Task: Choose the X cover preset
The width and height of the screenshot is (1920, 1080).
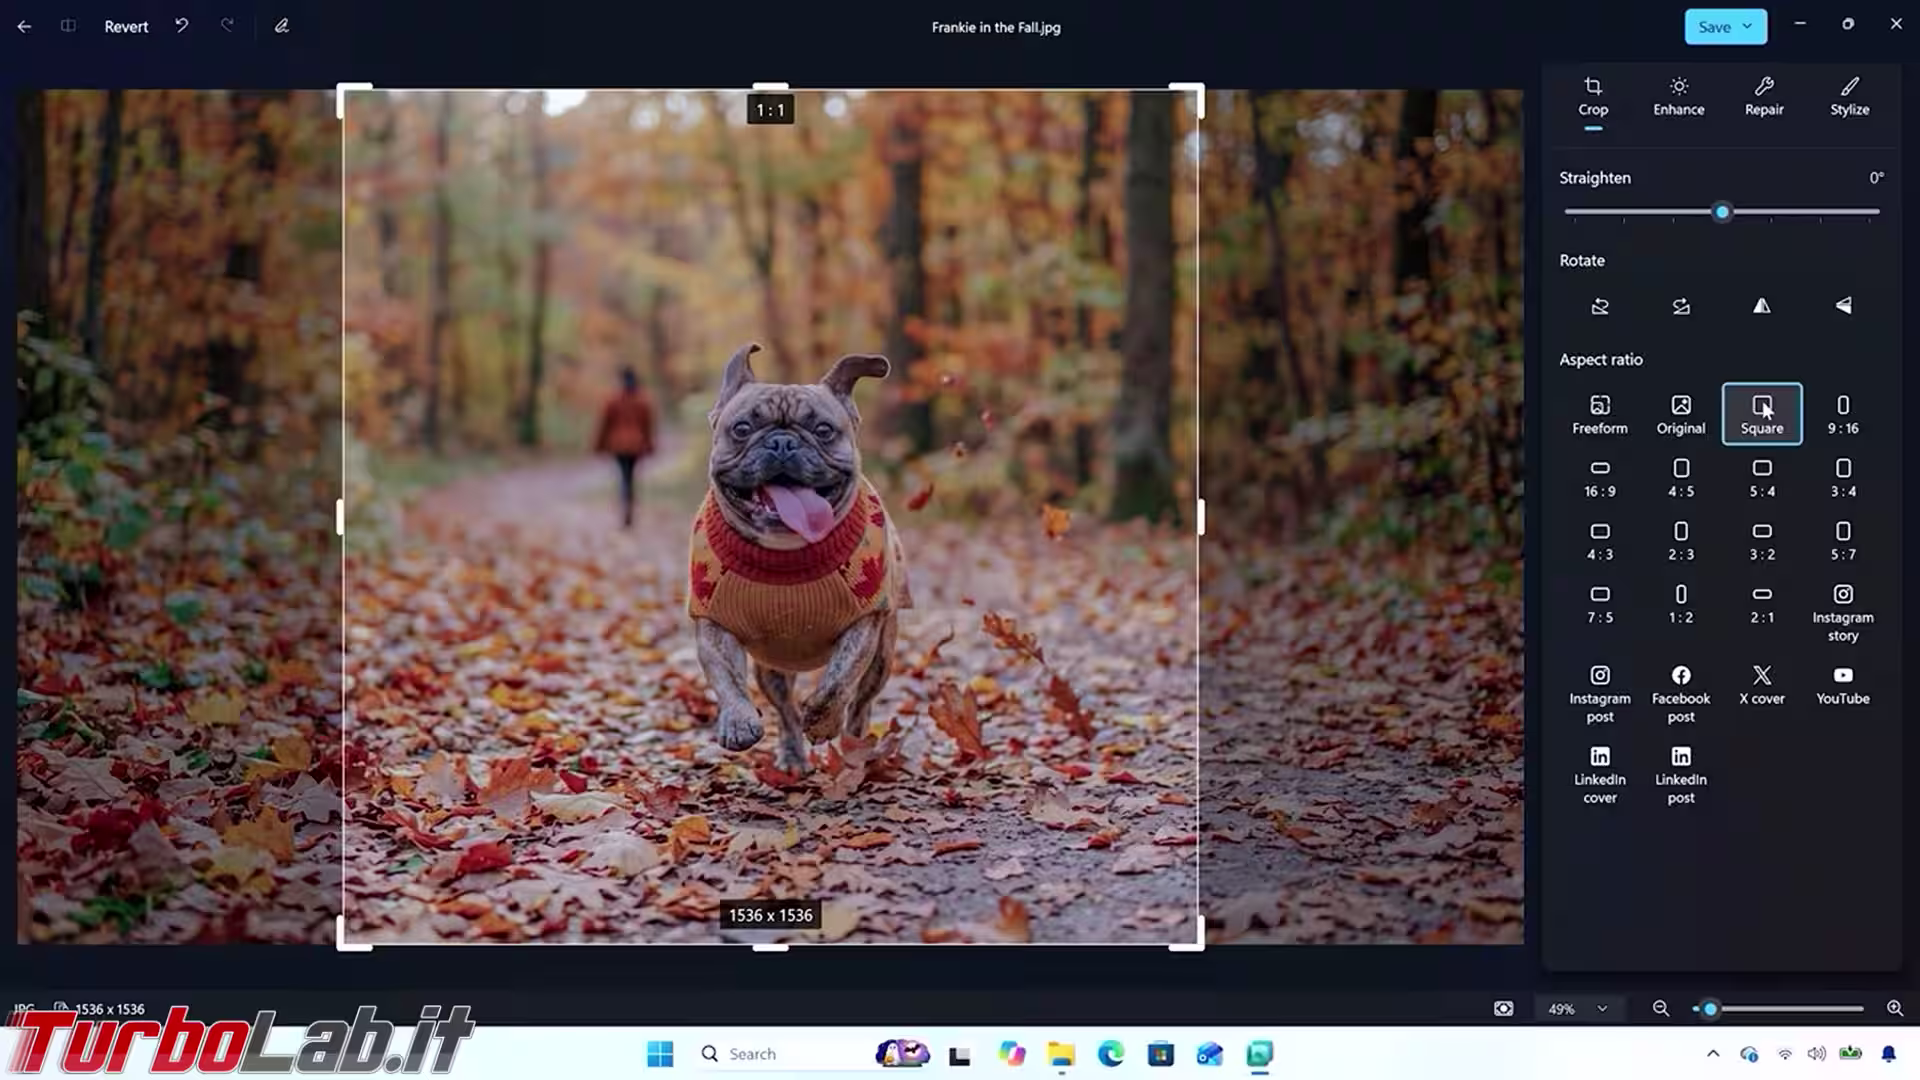Action: click(1762, 684)
